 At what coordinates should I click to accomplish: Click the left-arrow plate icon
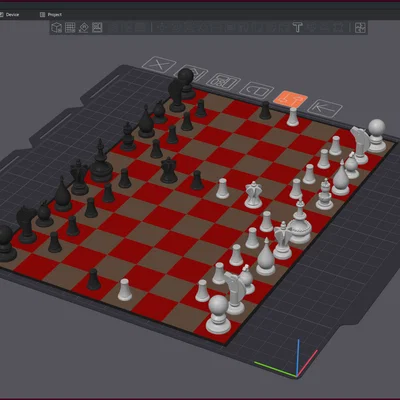[325, 108]
